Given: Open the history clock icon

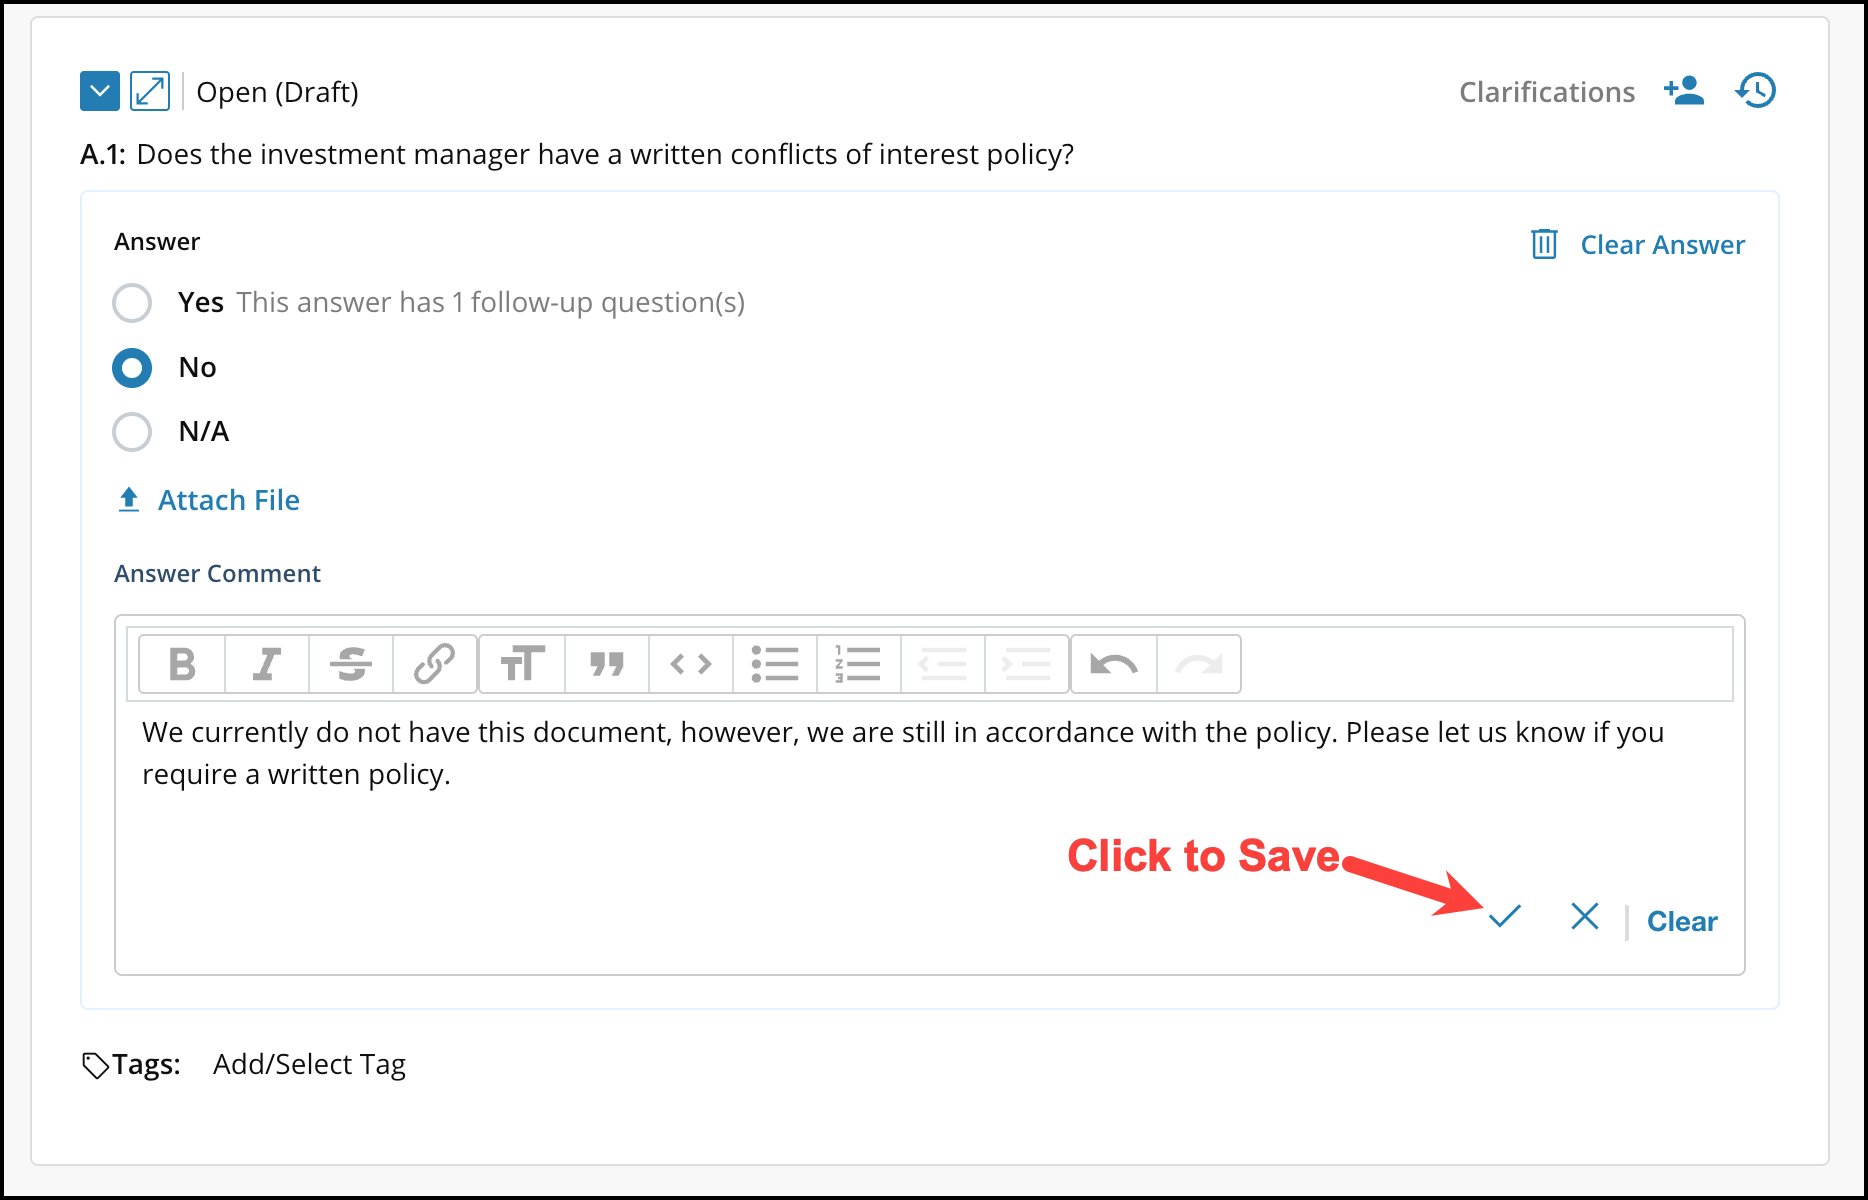Looking at the screenshot, I should click(x=1756, y=91).
